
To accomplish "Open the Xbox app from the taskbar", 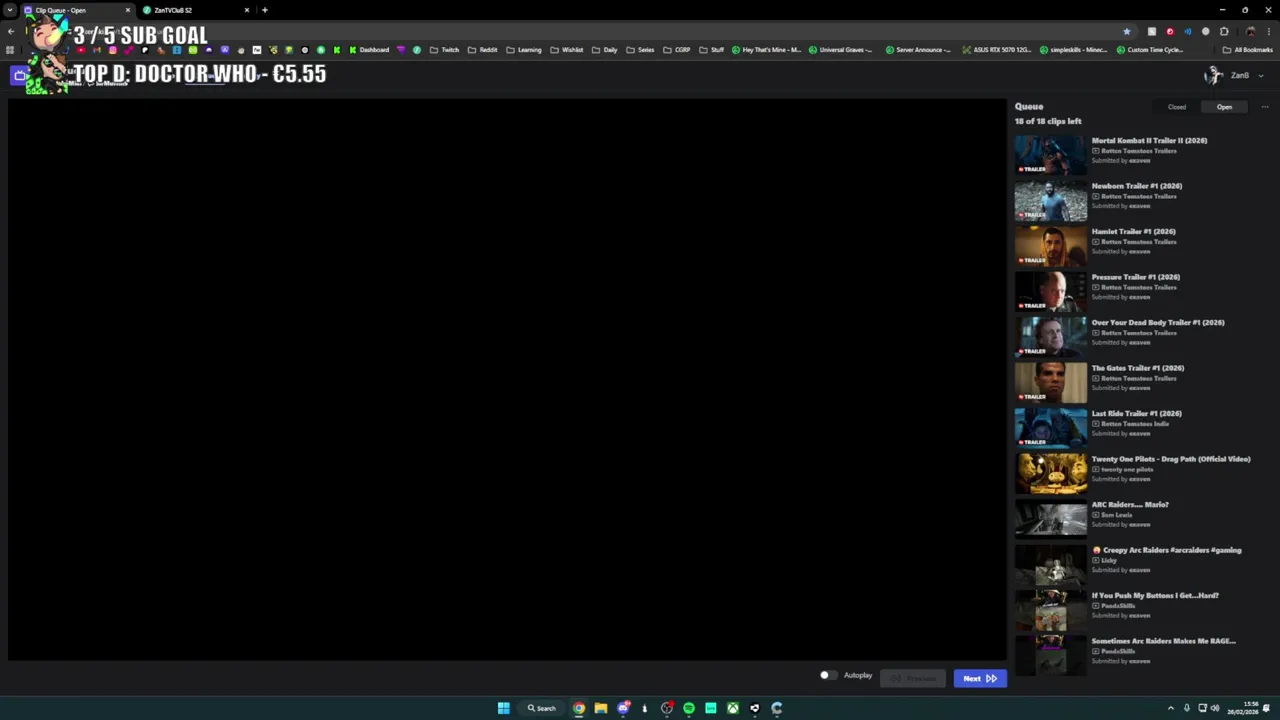I will [x=733, y=708].
